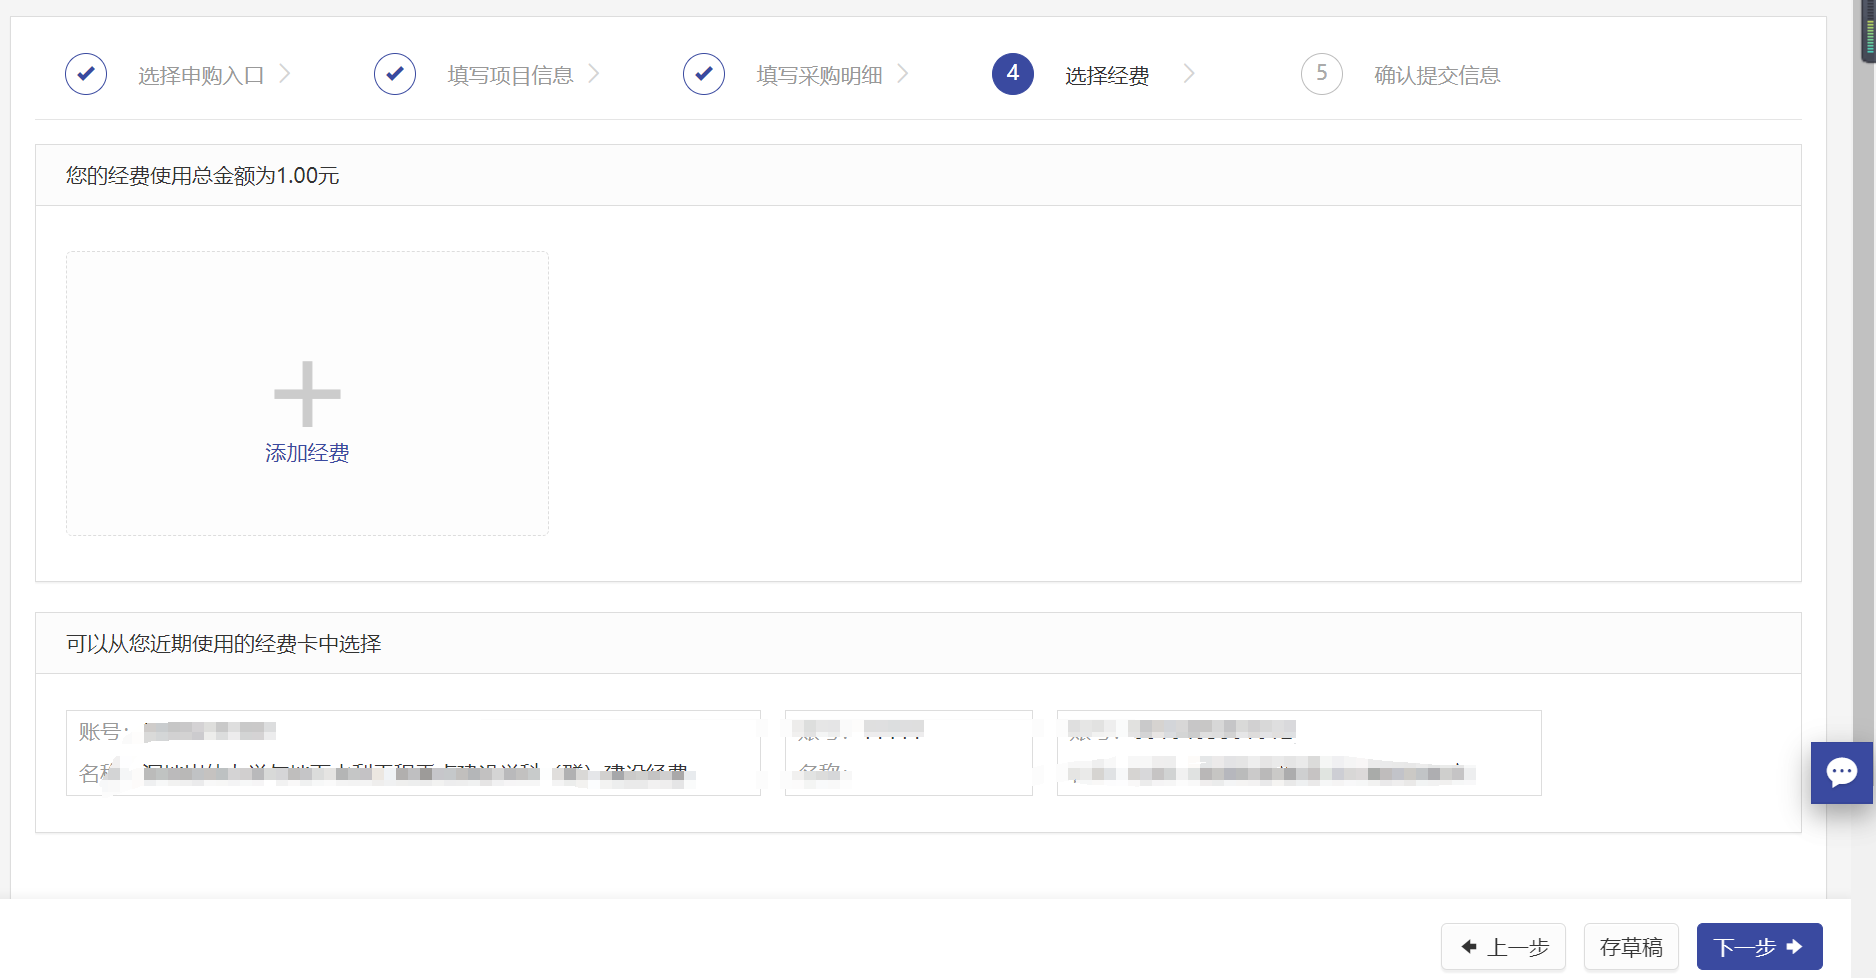Image resolution: width=1876 pixels, height=978 pixels.
Task: Click the large plus icon to add funds
Action: click(x=307, y=394)
